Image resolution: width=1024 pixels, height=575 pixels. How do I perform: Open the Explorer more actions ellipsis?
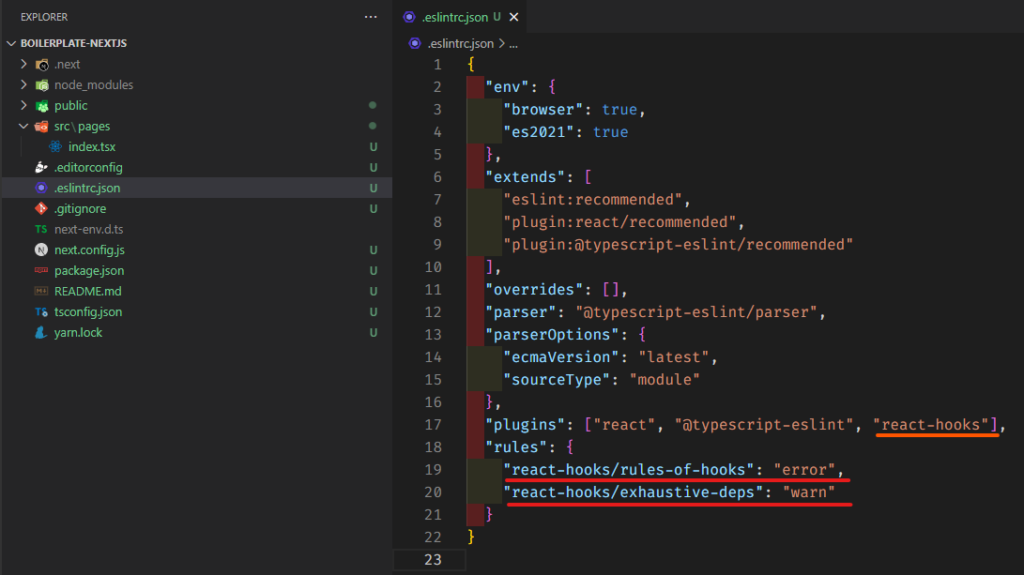click(370, 17)
